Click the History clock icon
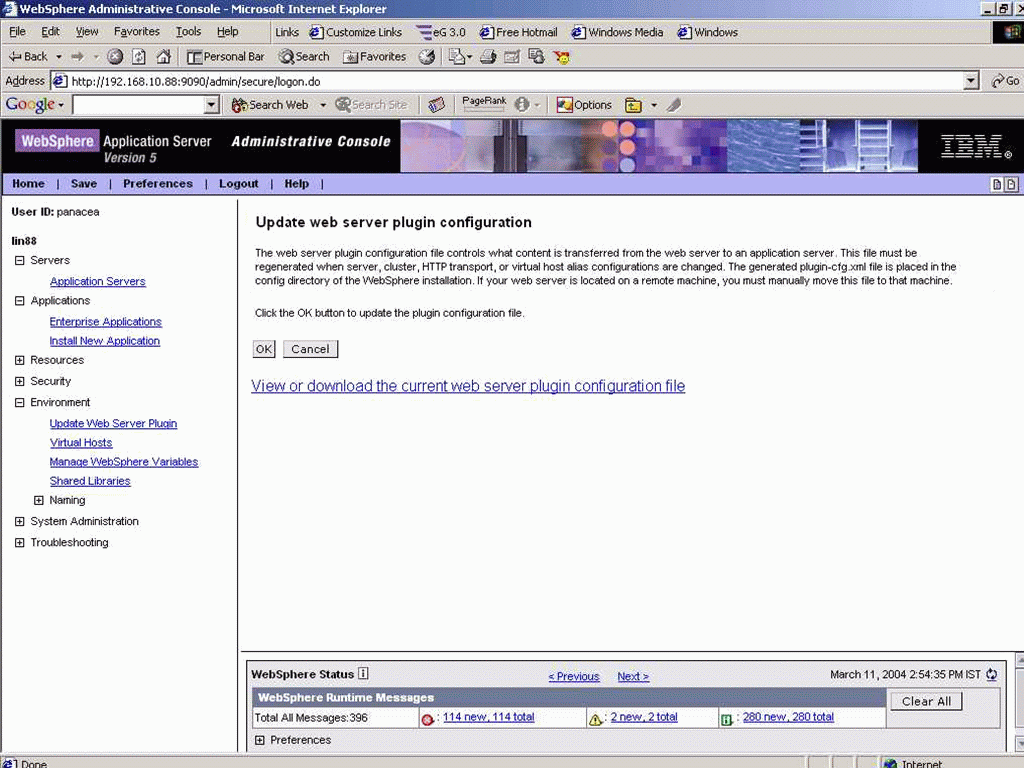The image size is (1024, 768). click(427, 57)
